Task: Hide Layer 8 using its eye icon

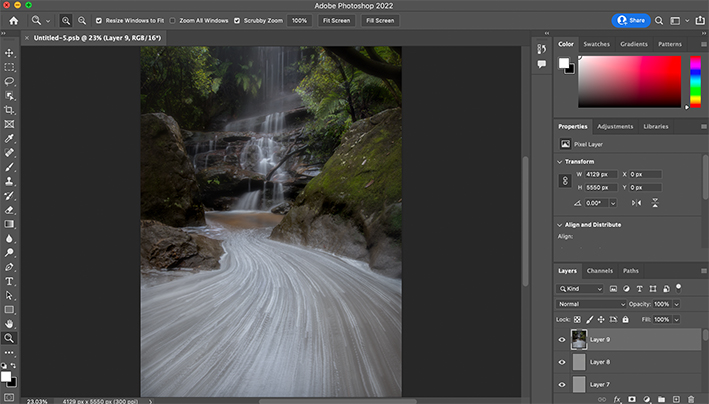Action: [562, 362]
